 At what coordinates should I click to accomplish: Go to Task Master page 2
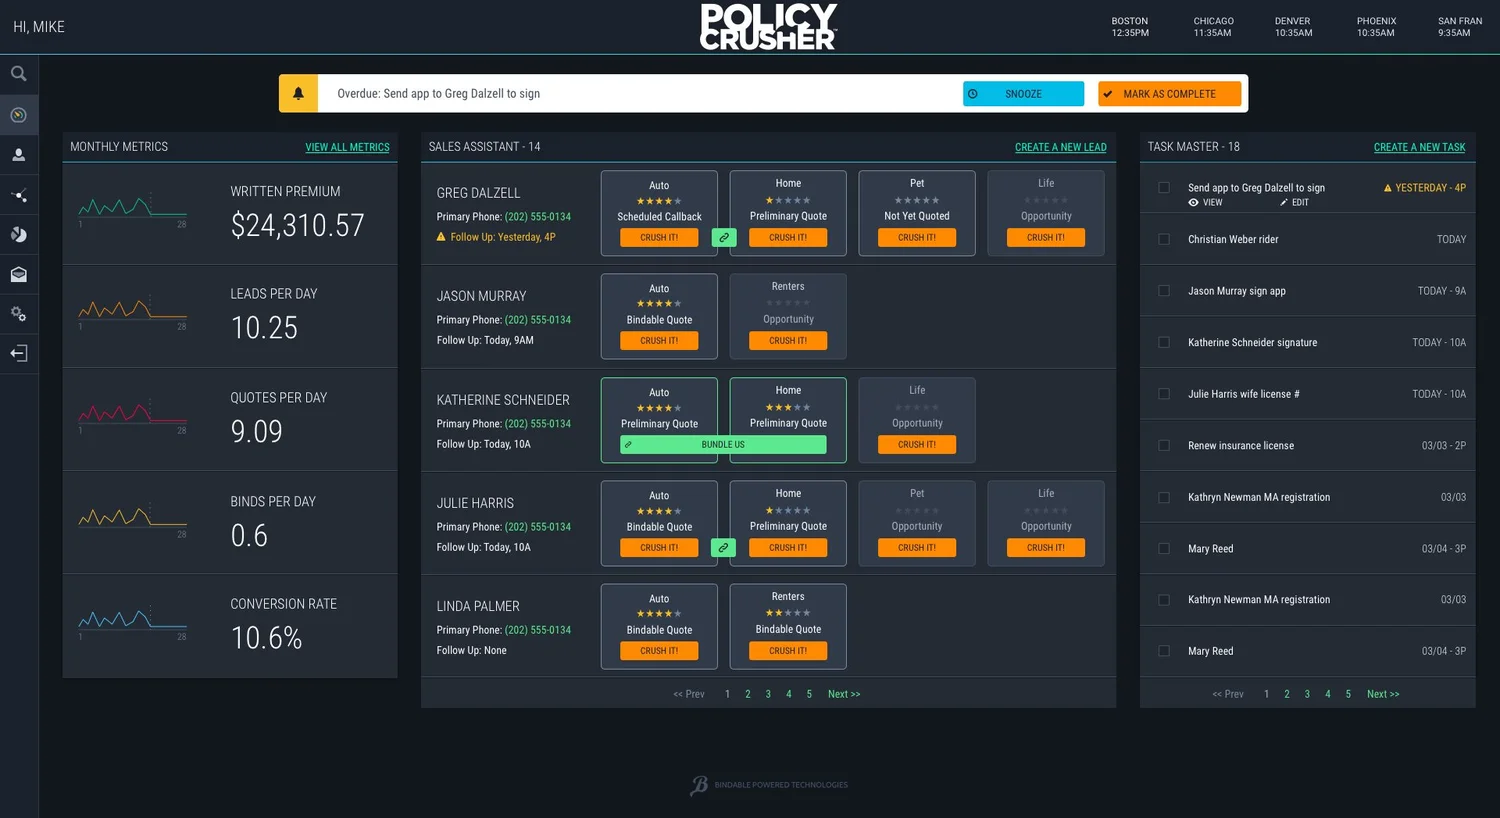1287,694
